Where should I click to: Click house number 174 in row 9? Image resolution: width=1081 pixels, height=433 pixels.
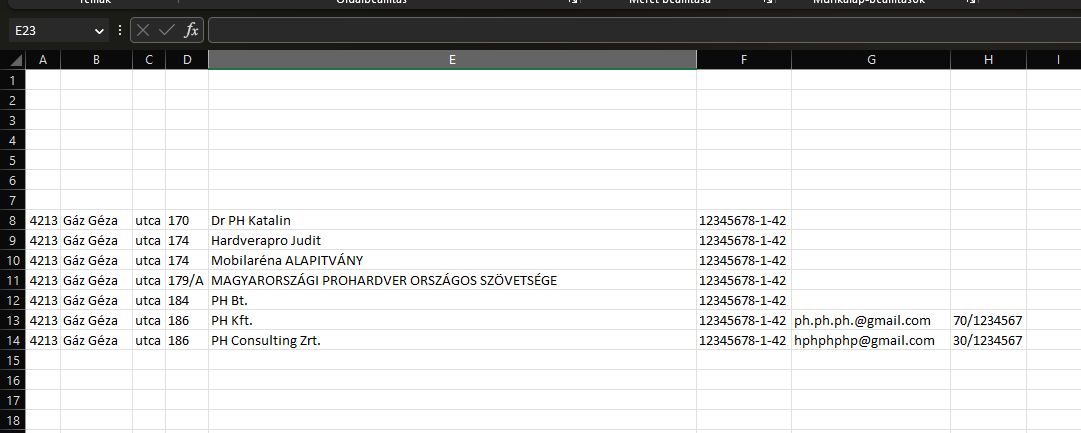click(188, 241)
